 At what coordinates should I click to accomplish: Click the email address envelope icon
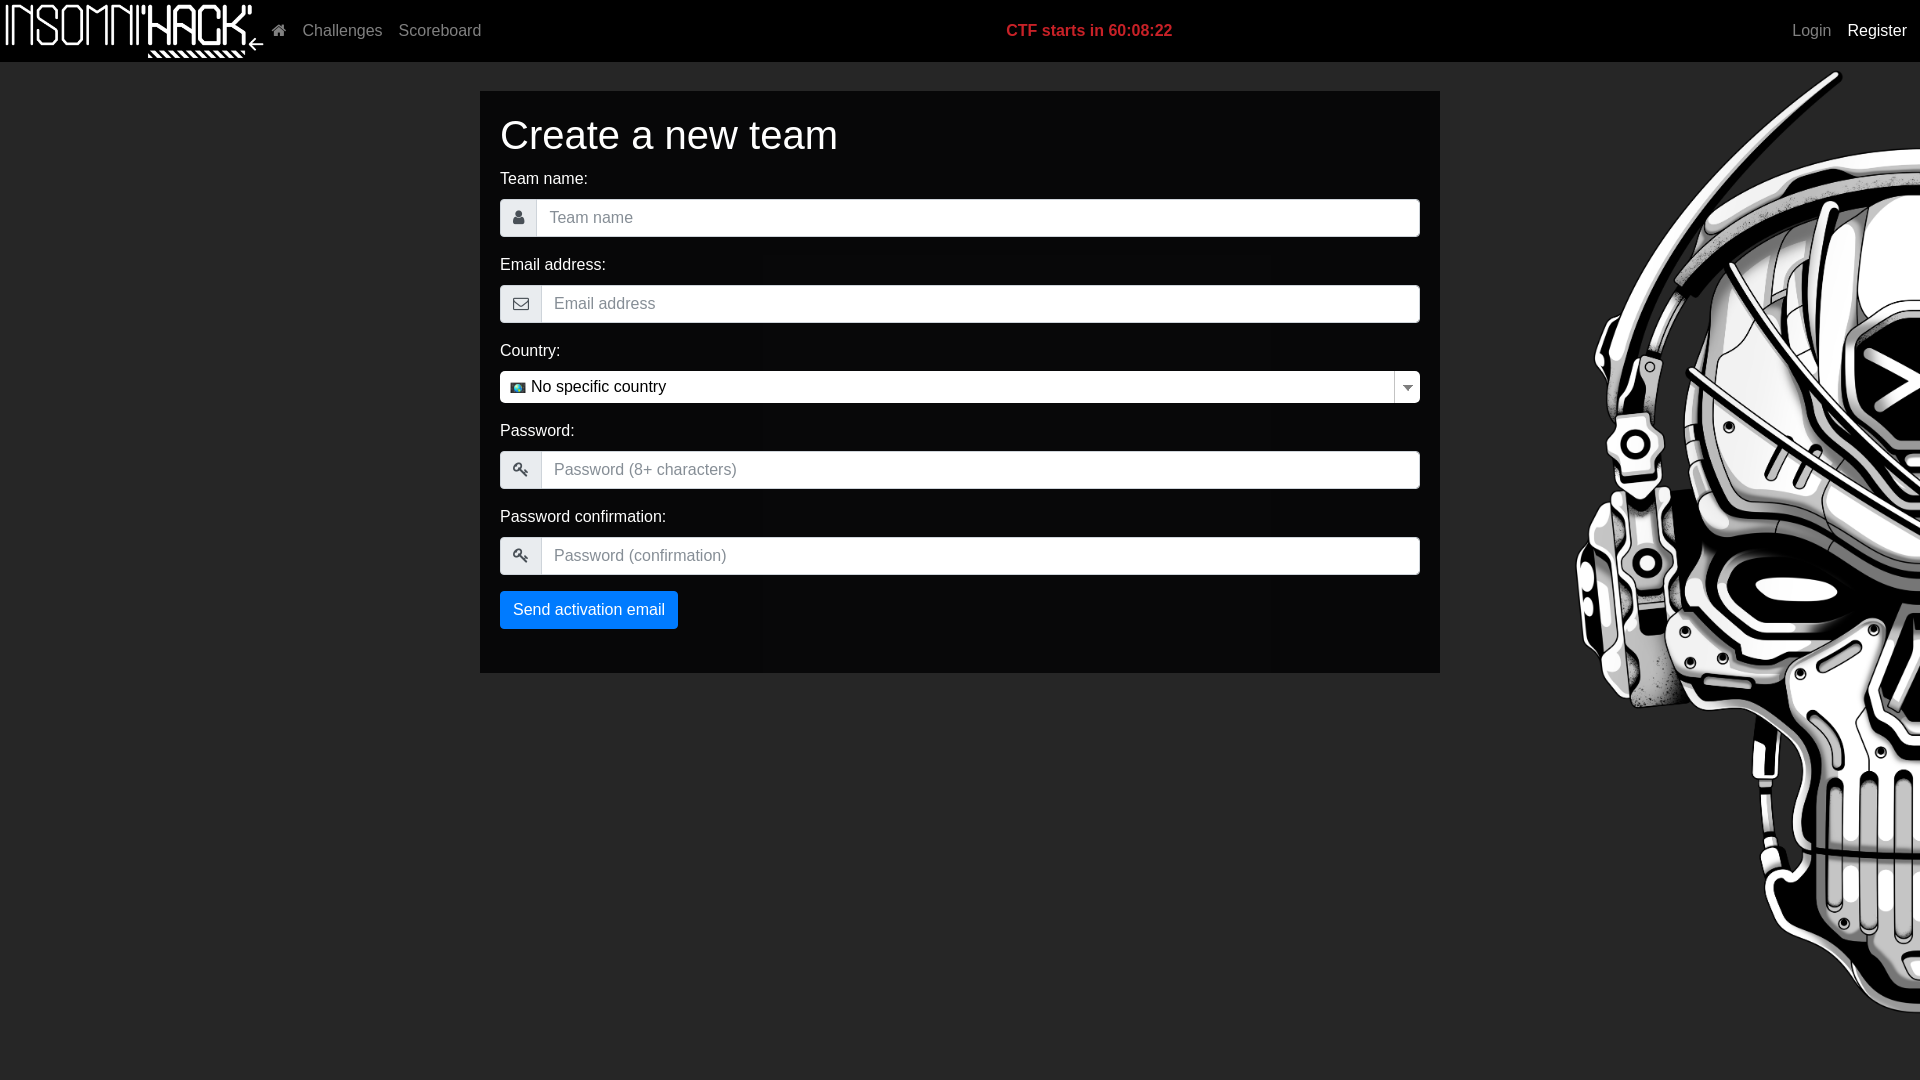pos(521,303)
